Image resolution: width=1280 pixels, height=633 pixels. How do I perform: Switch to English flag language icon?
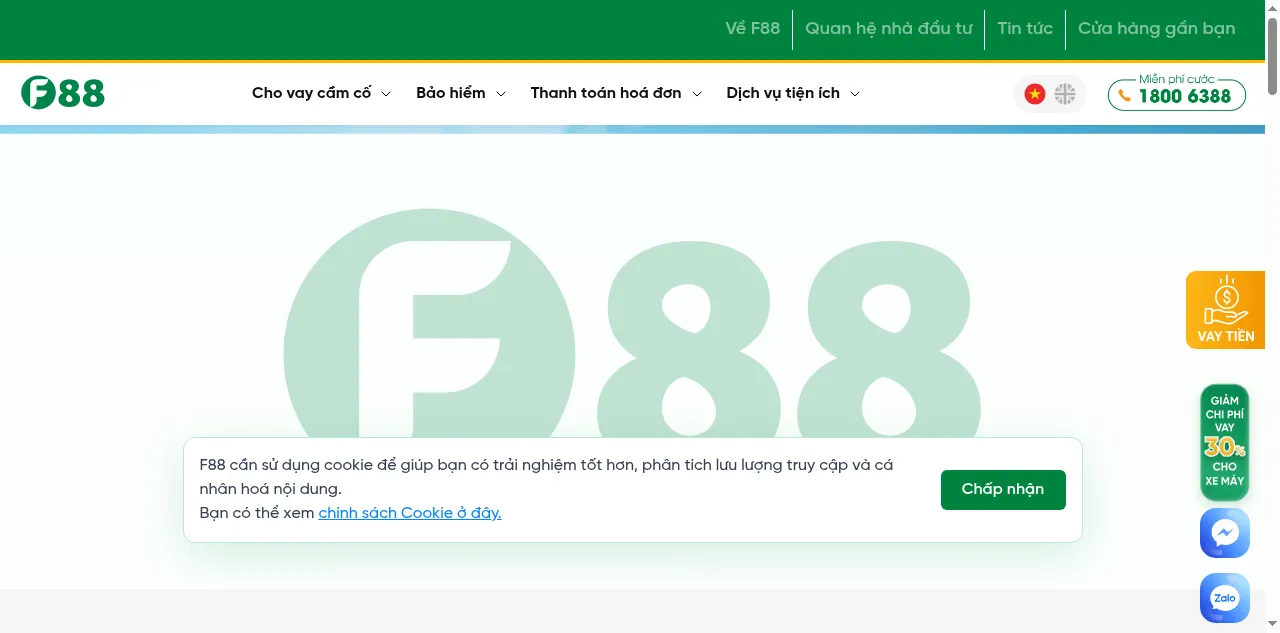pyautogui.click(x=1065, y=94)
